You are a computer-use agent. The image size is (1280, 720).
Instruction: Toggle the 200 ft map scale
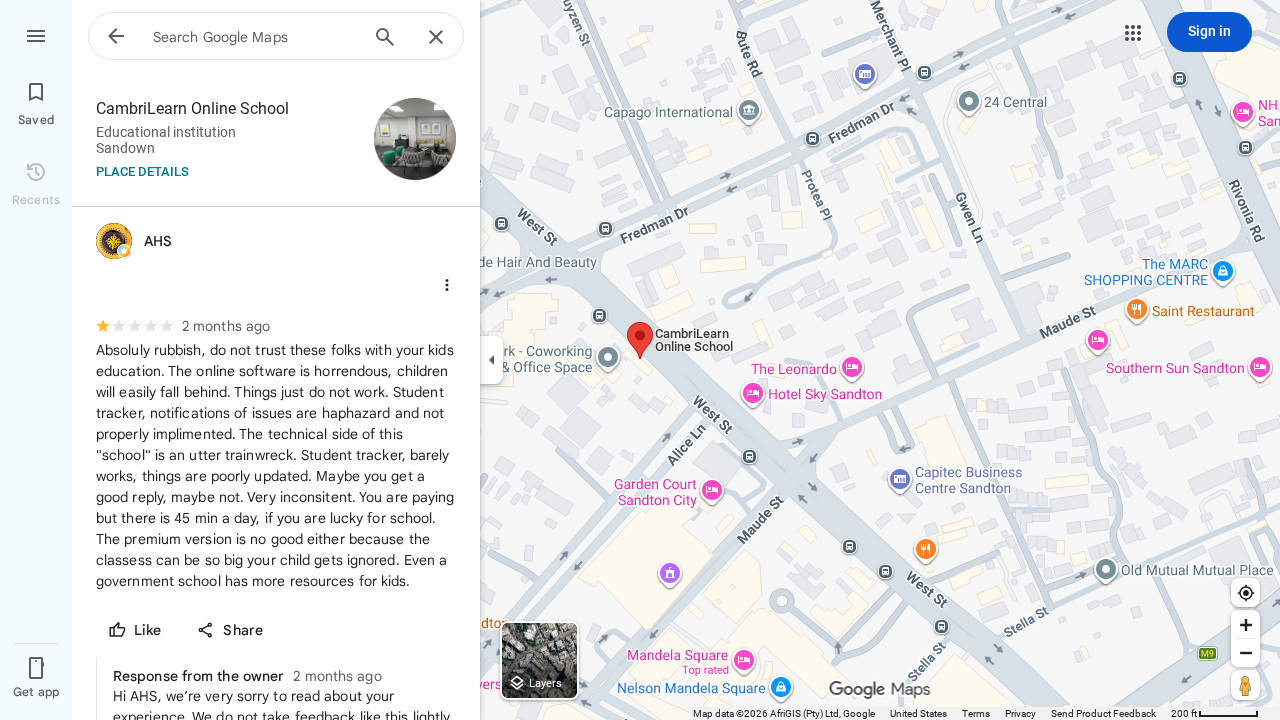(x=1214, y=713)
